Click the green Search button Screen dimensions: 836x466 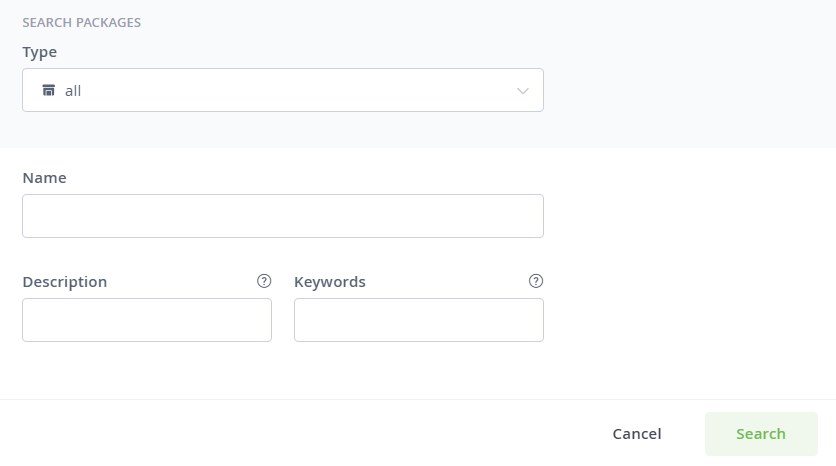tap(761, 434)
